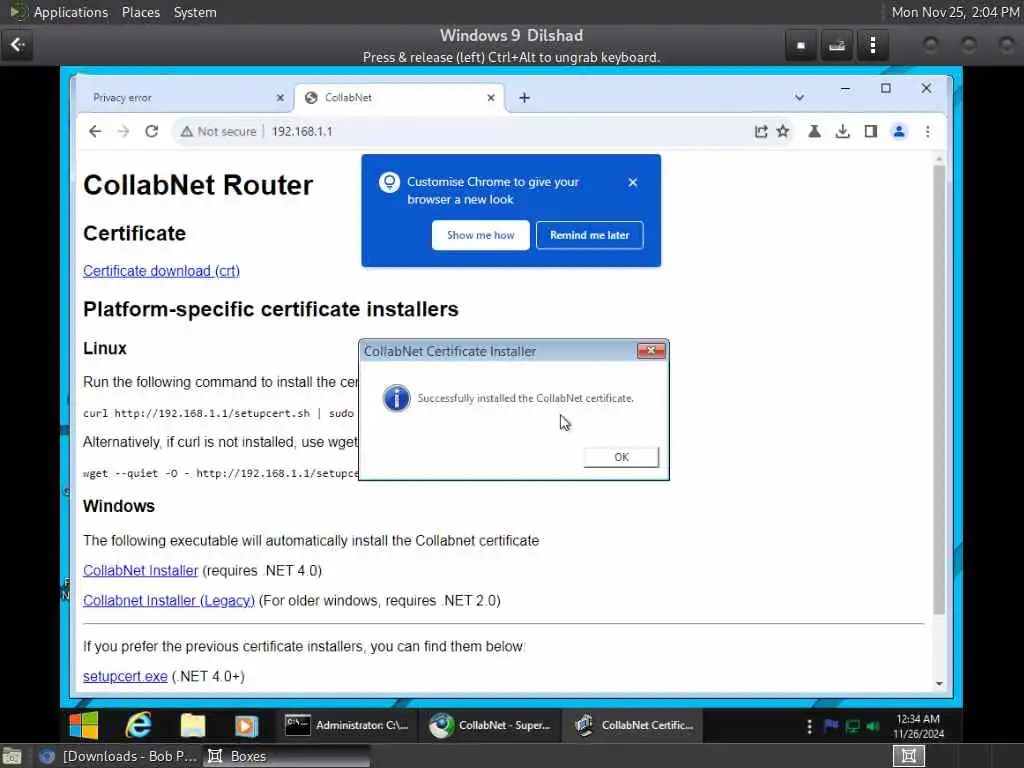Open Chrome Labs flask icon
Screen dimensions: 1024x768
point(814,131)
